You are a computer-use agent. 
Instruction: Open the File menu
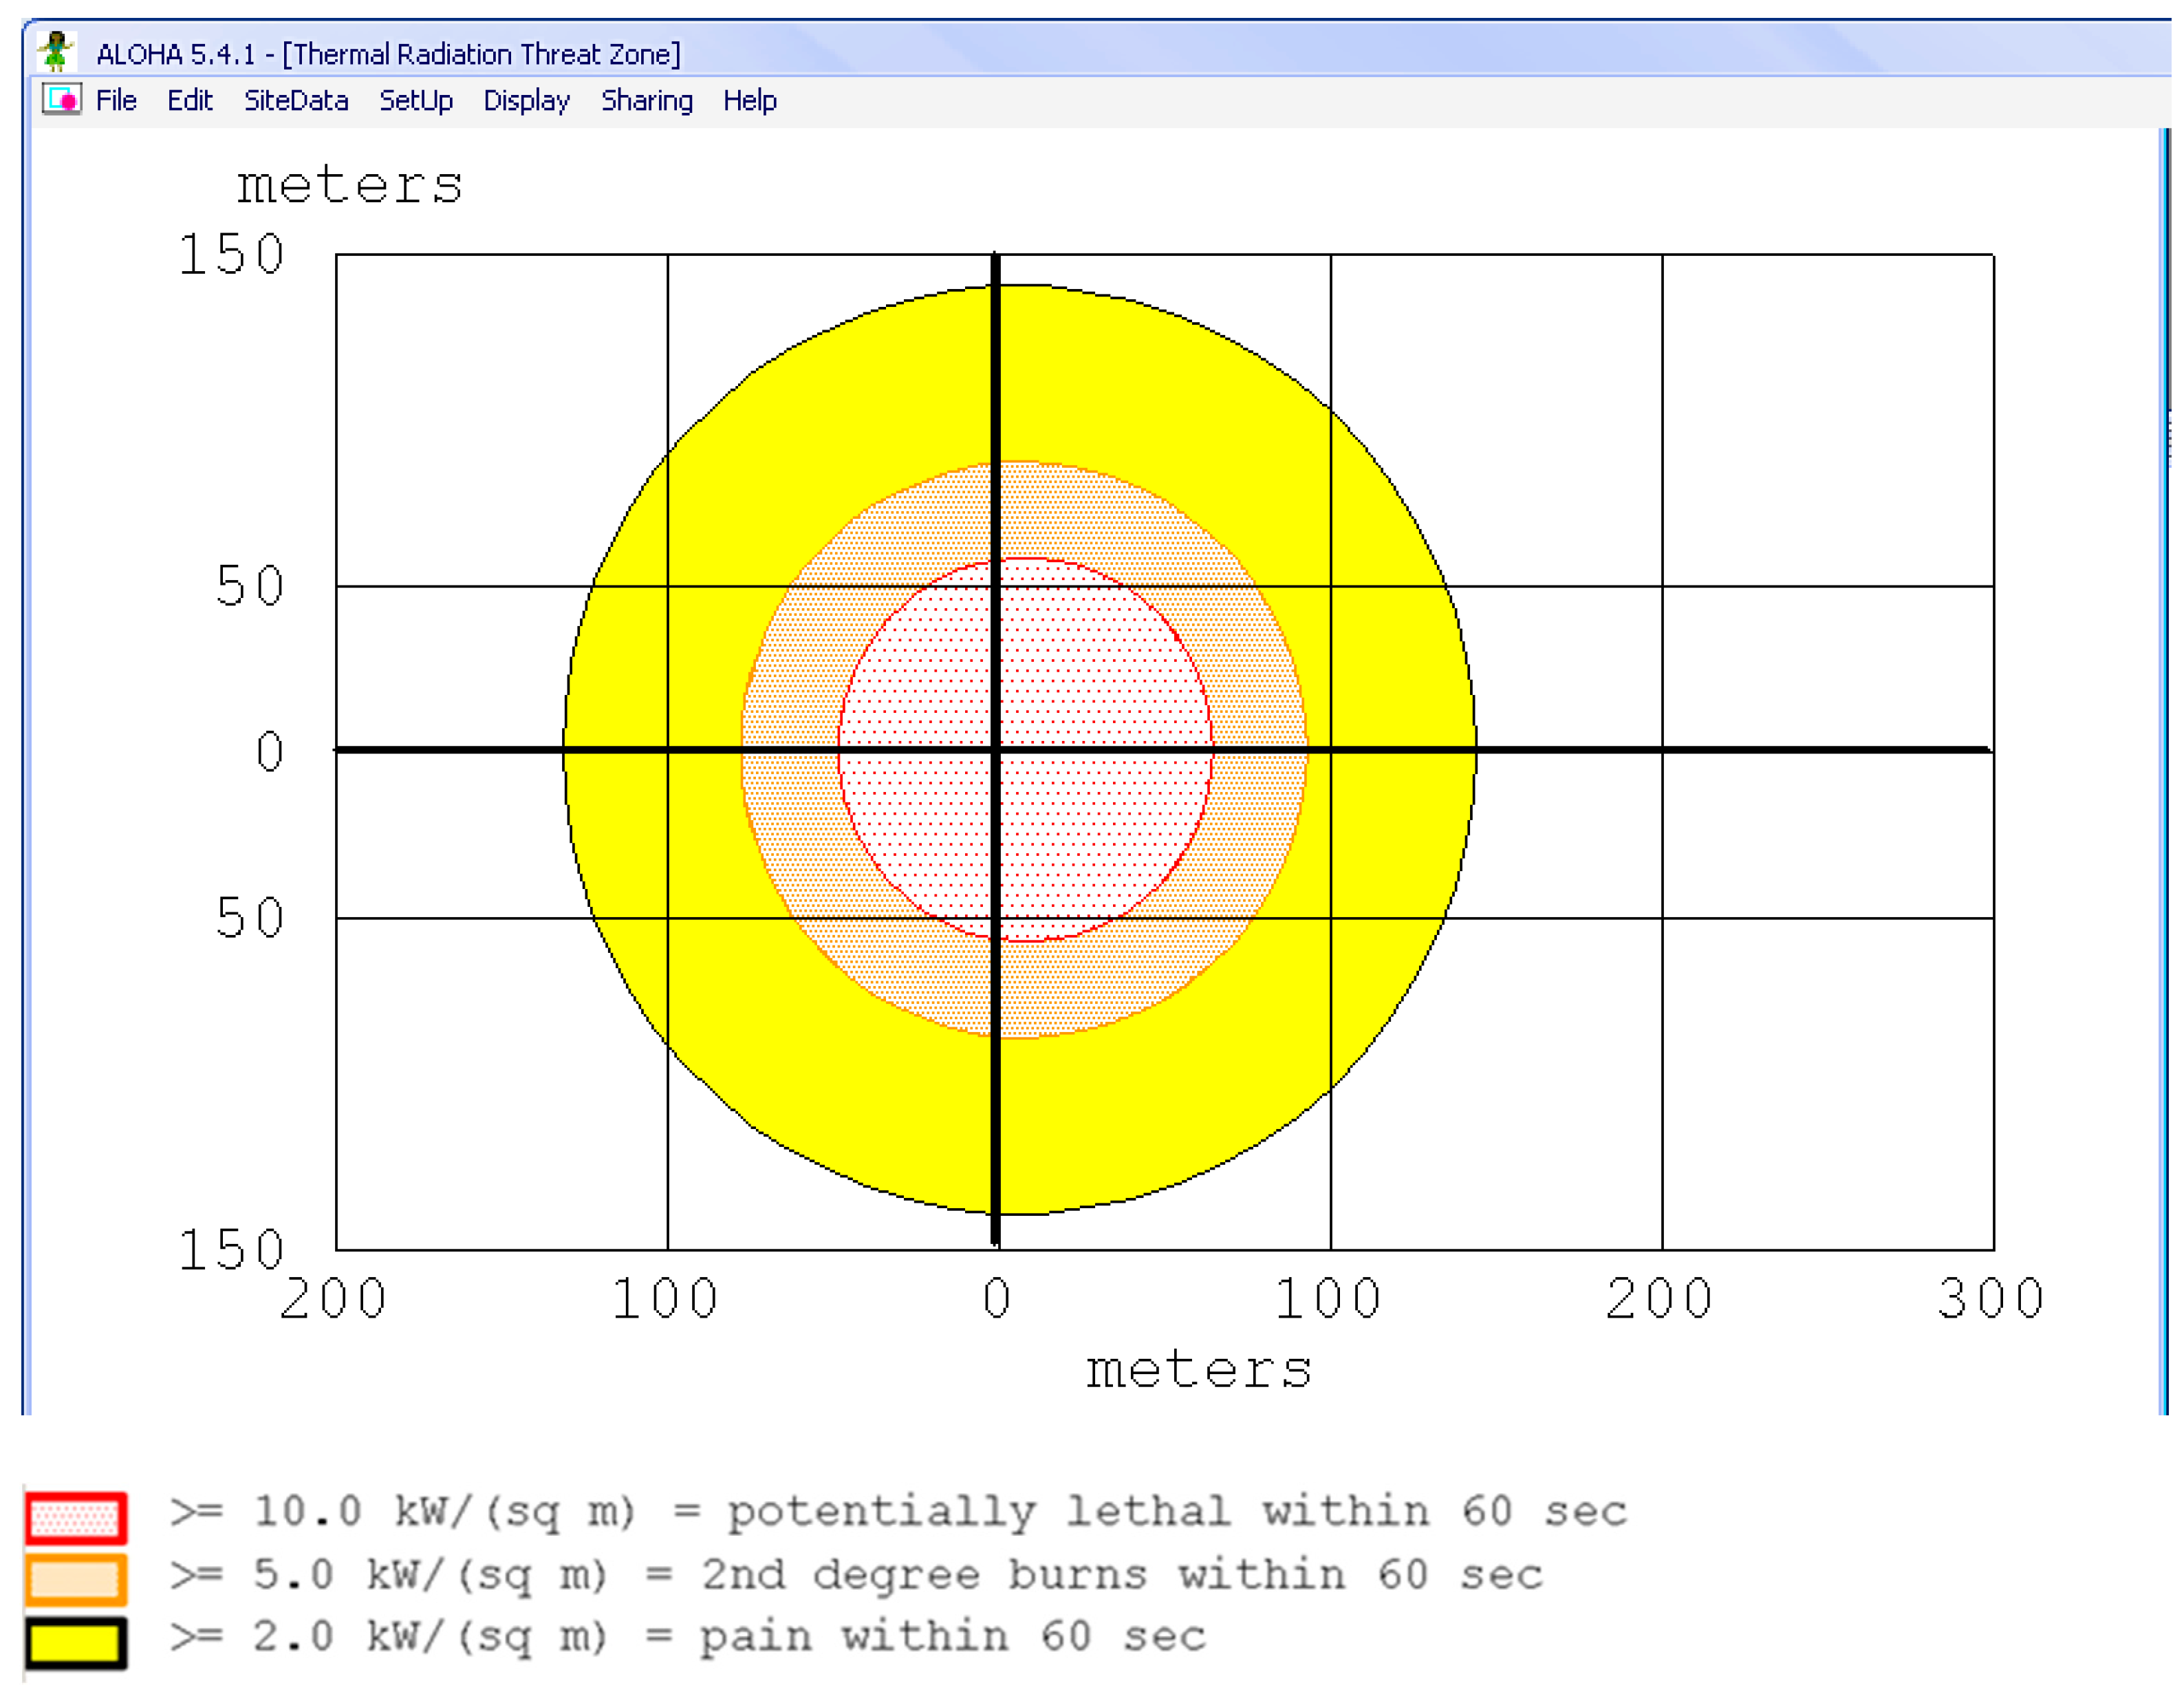pyautogui.click(x=115, y=100)
